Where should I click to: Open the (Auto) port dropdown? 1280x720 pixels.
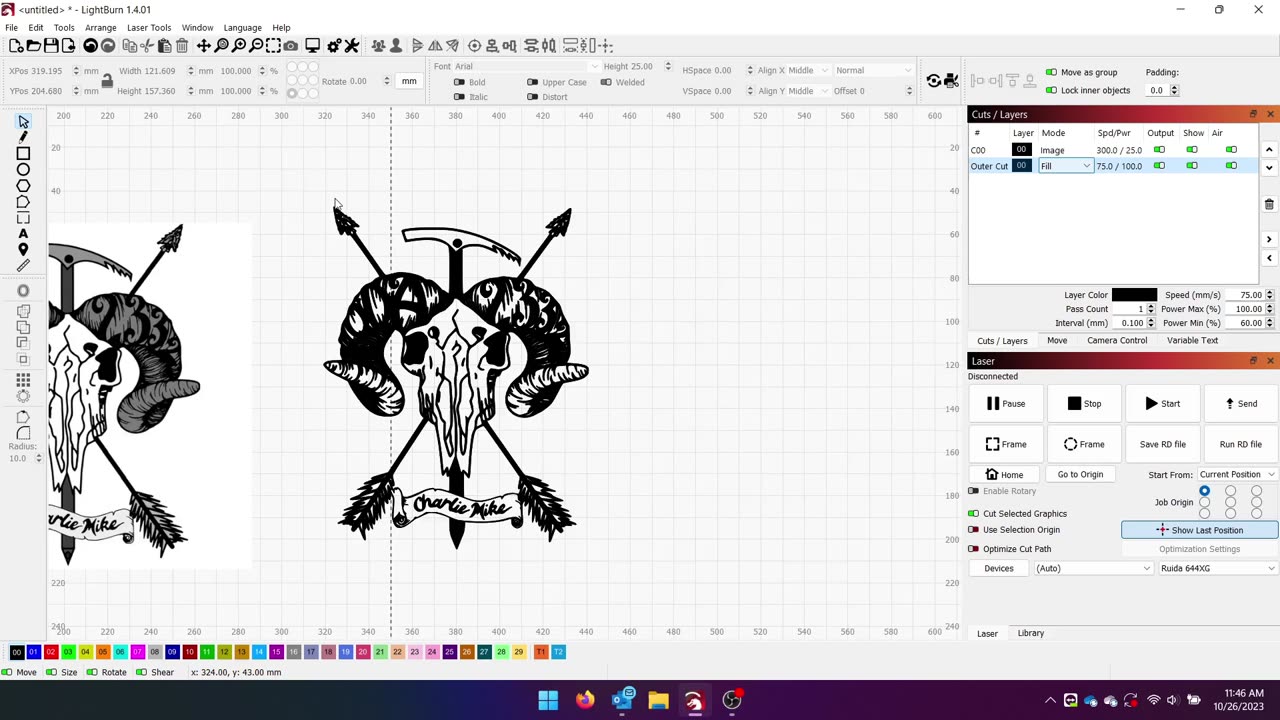click(1093, 568)
